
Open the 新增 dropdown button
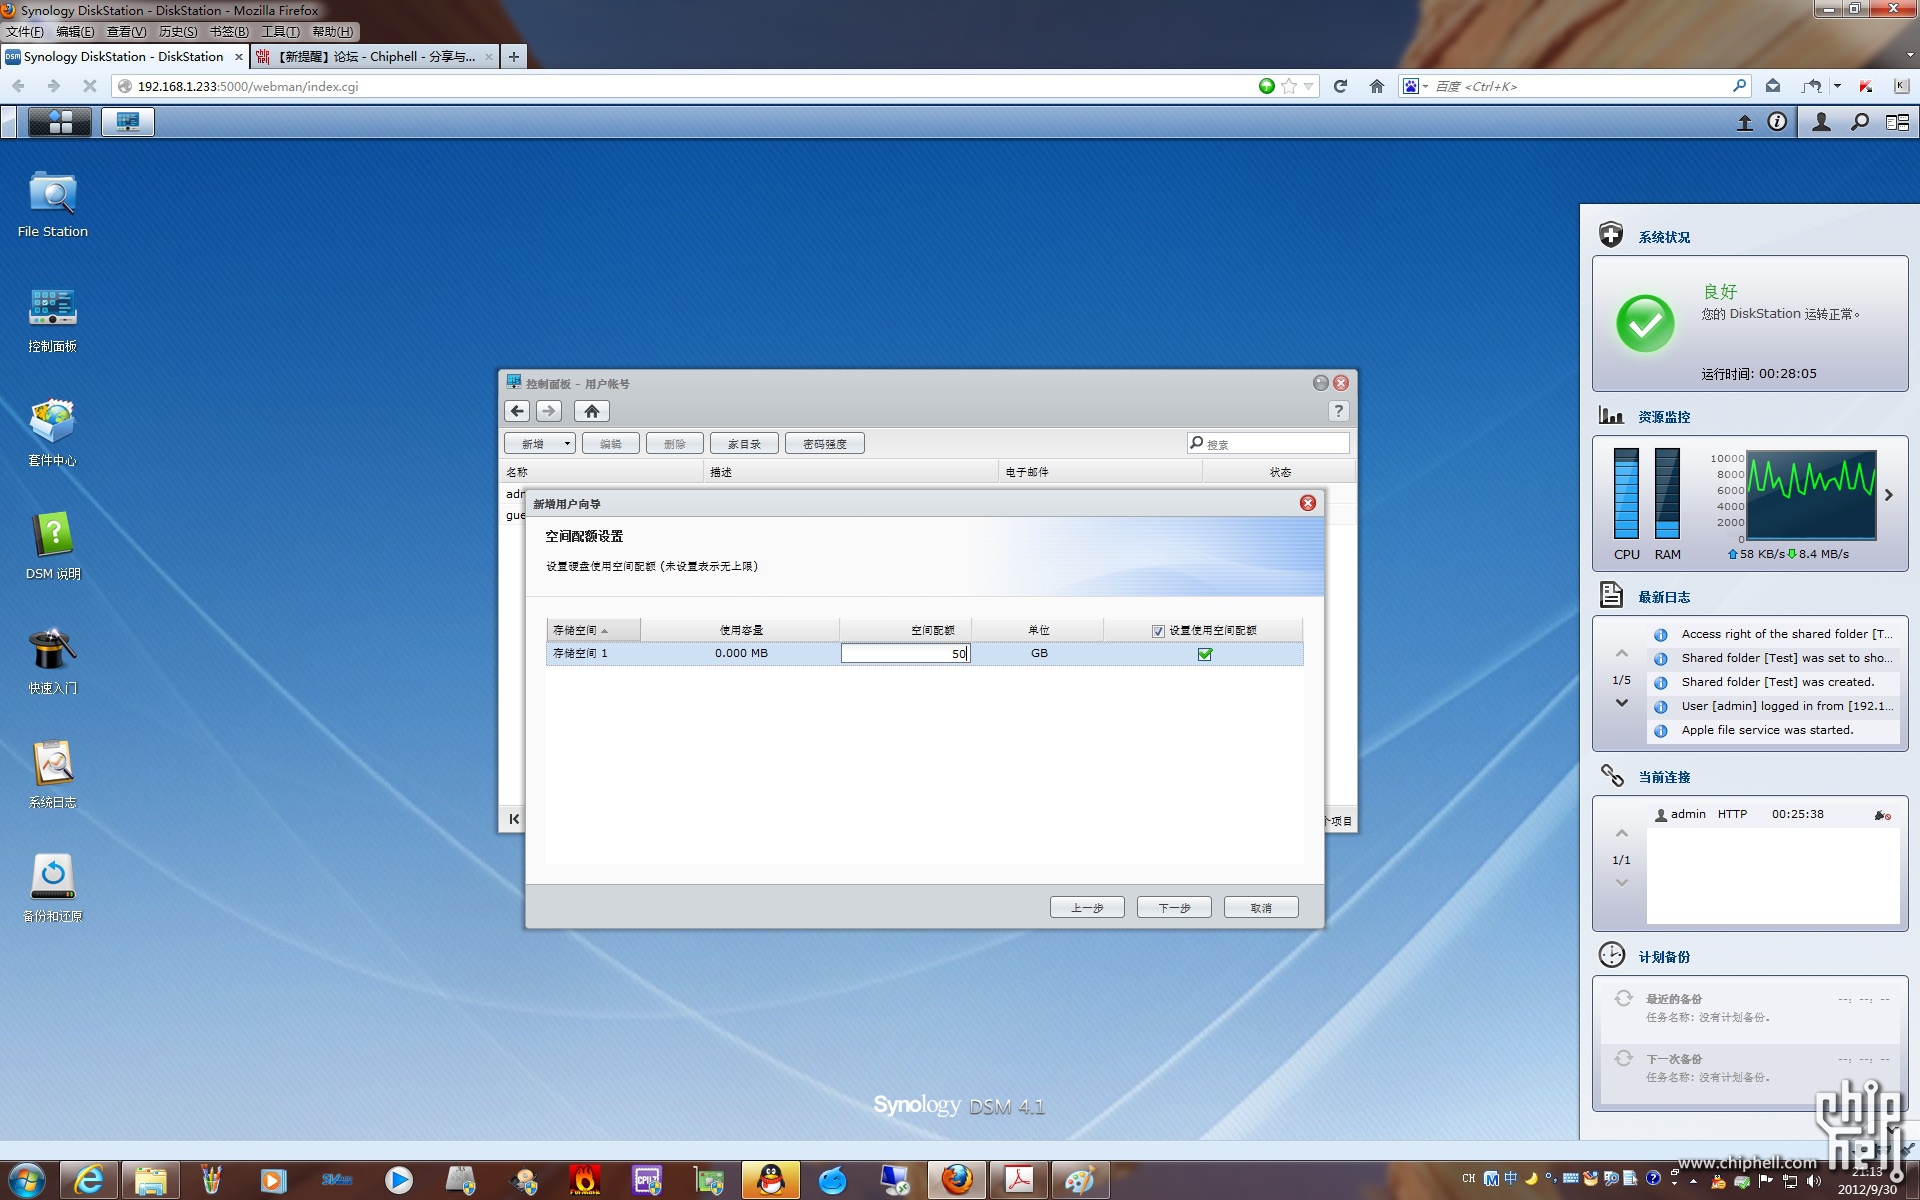[540, 444]
